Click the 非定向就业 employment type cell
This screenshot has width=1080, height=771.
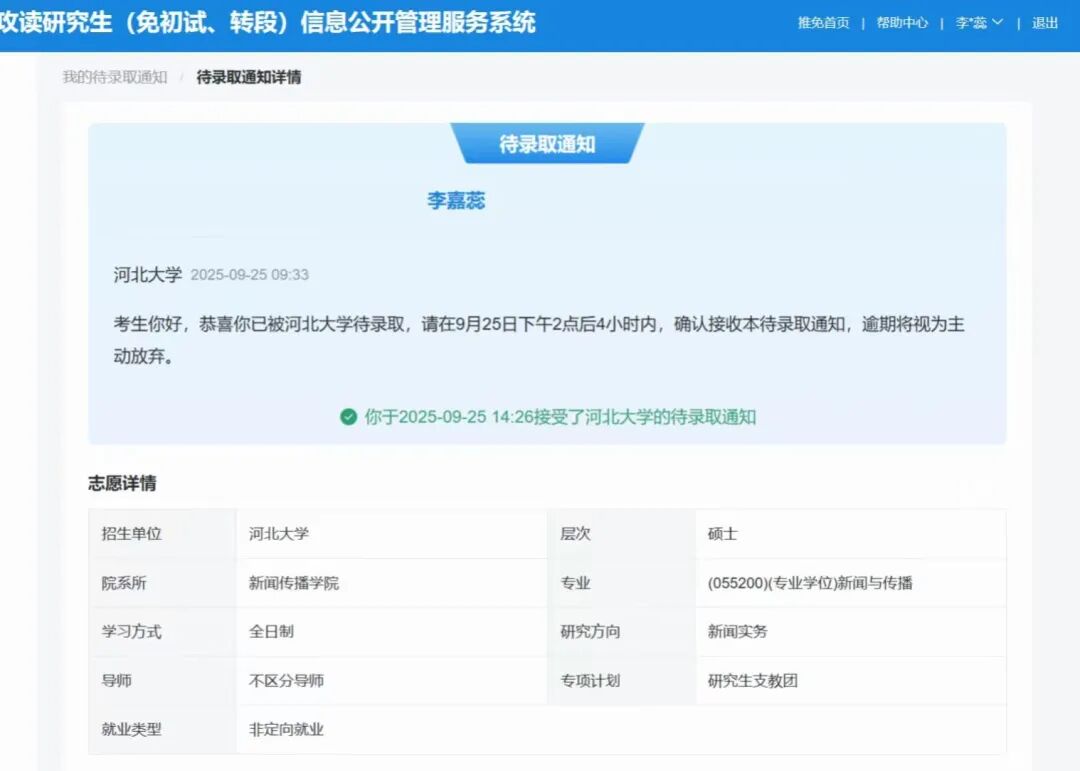pyautogui.click(x=286, y=730)
